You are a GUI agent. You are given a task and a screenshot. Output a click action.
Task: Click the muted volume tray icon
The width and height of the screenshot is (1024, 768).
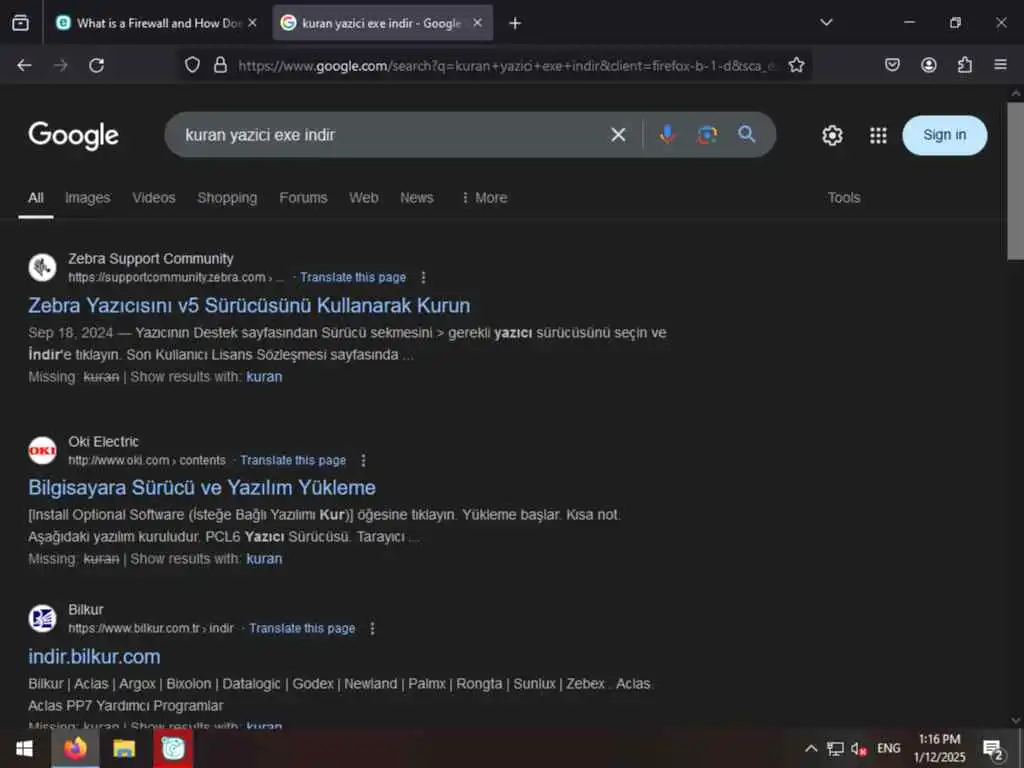859,748
